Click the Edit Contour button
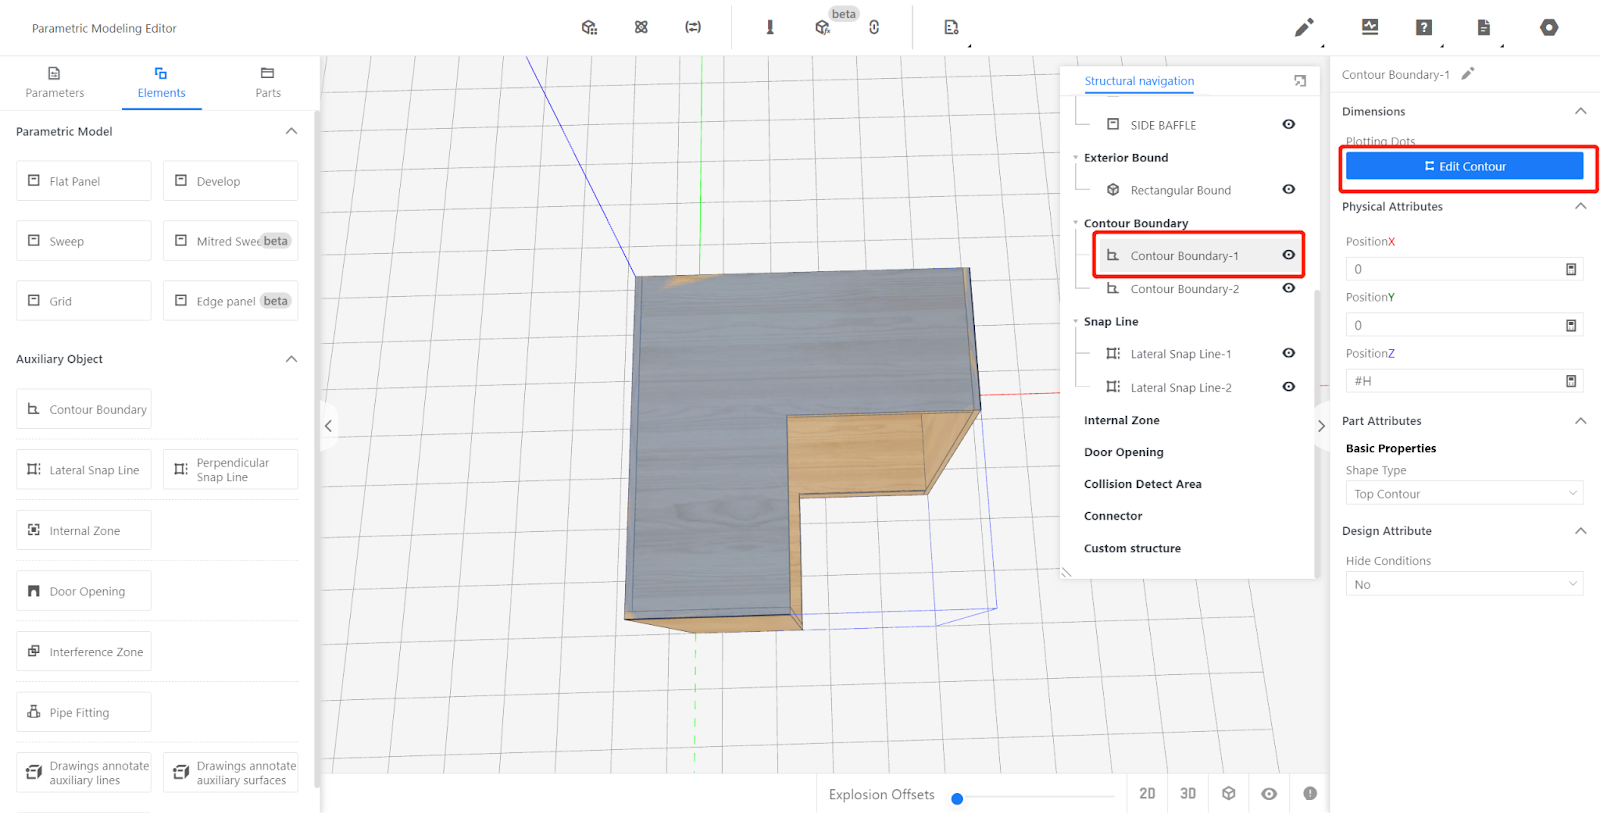 [x=1464, y=166]
